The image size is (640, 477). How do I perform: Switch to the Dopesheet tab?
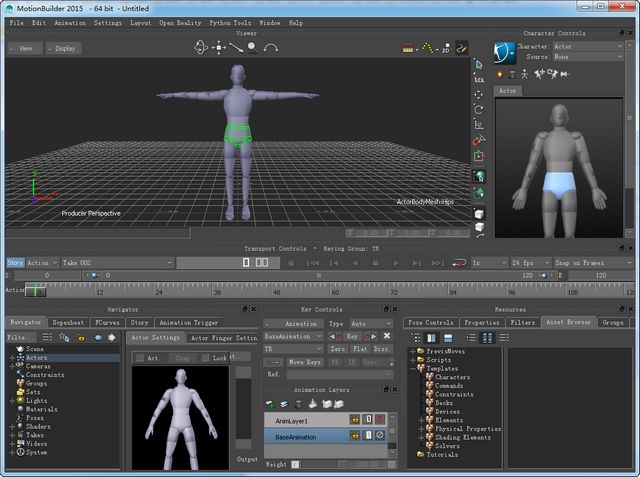(68, 322)
